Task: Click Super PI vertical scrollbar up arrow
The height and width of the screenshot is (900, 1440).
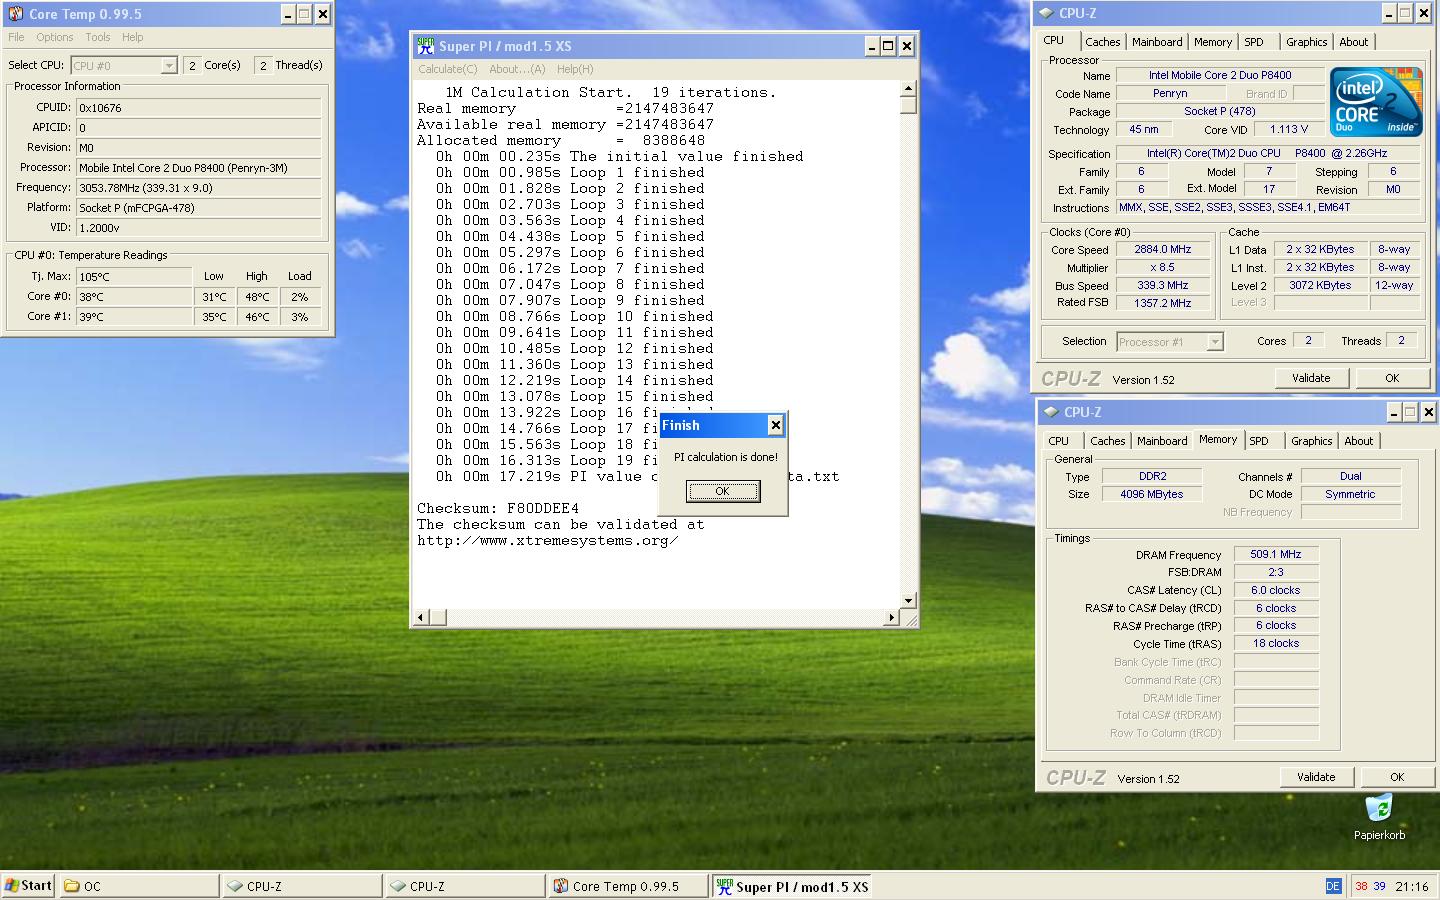Action: pyautogui.click(x=908, y=89)
